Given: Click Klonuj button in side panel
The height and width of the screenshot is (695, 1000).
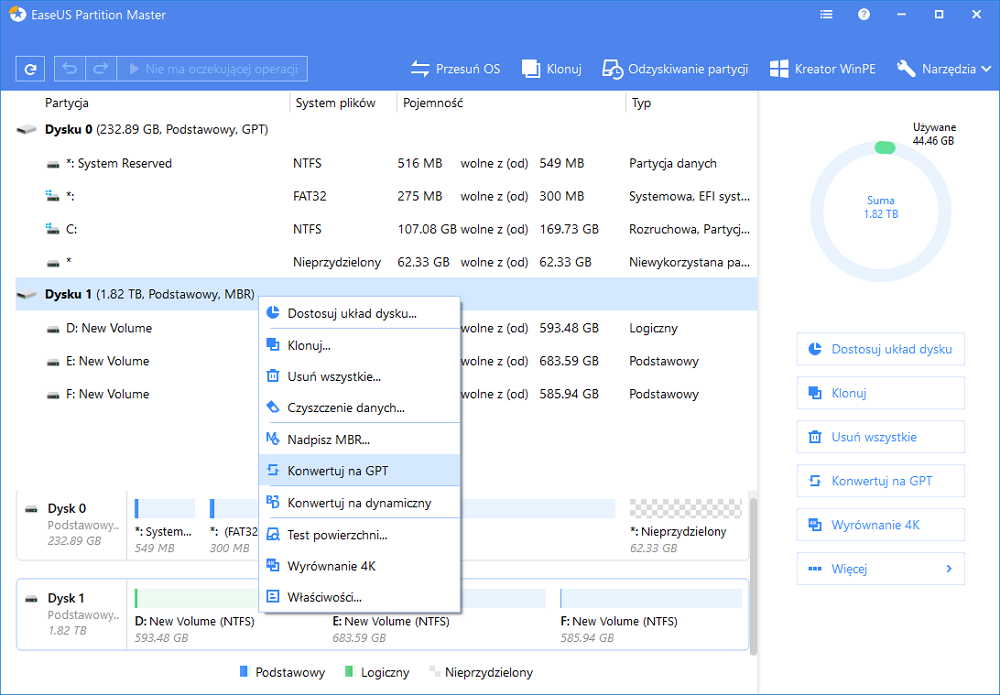Looking at the screenshot, I should [x=881, y=393].
